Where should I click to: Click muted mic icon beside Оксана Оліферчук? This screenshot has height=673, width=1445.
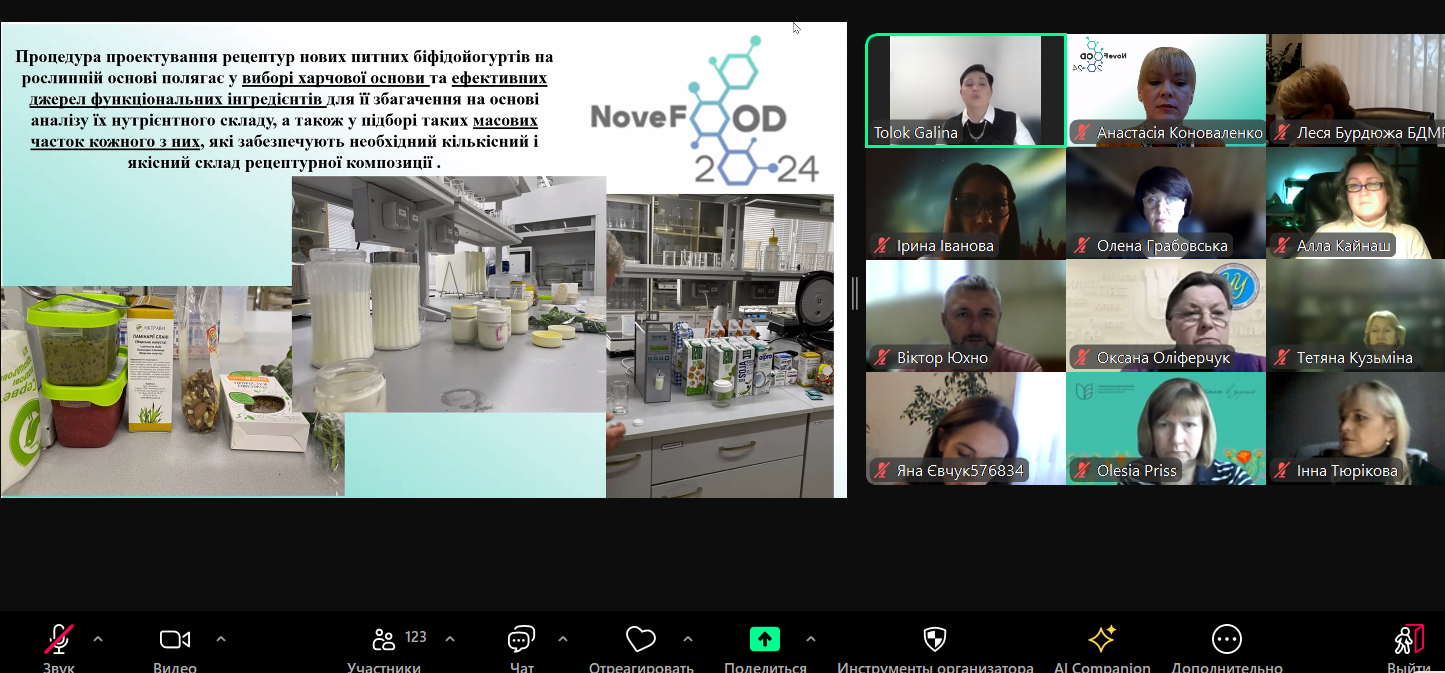click(x=1081, y=358)
